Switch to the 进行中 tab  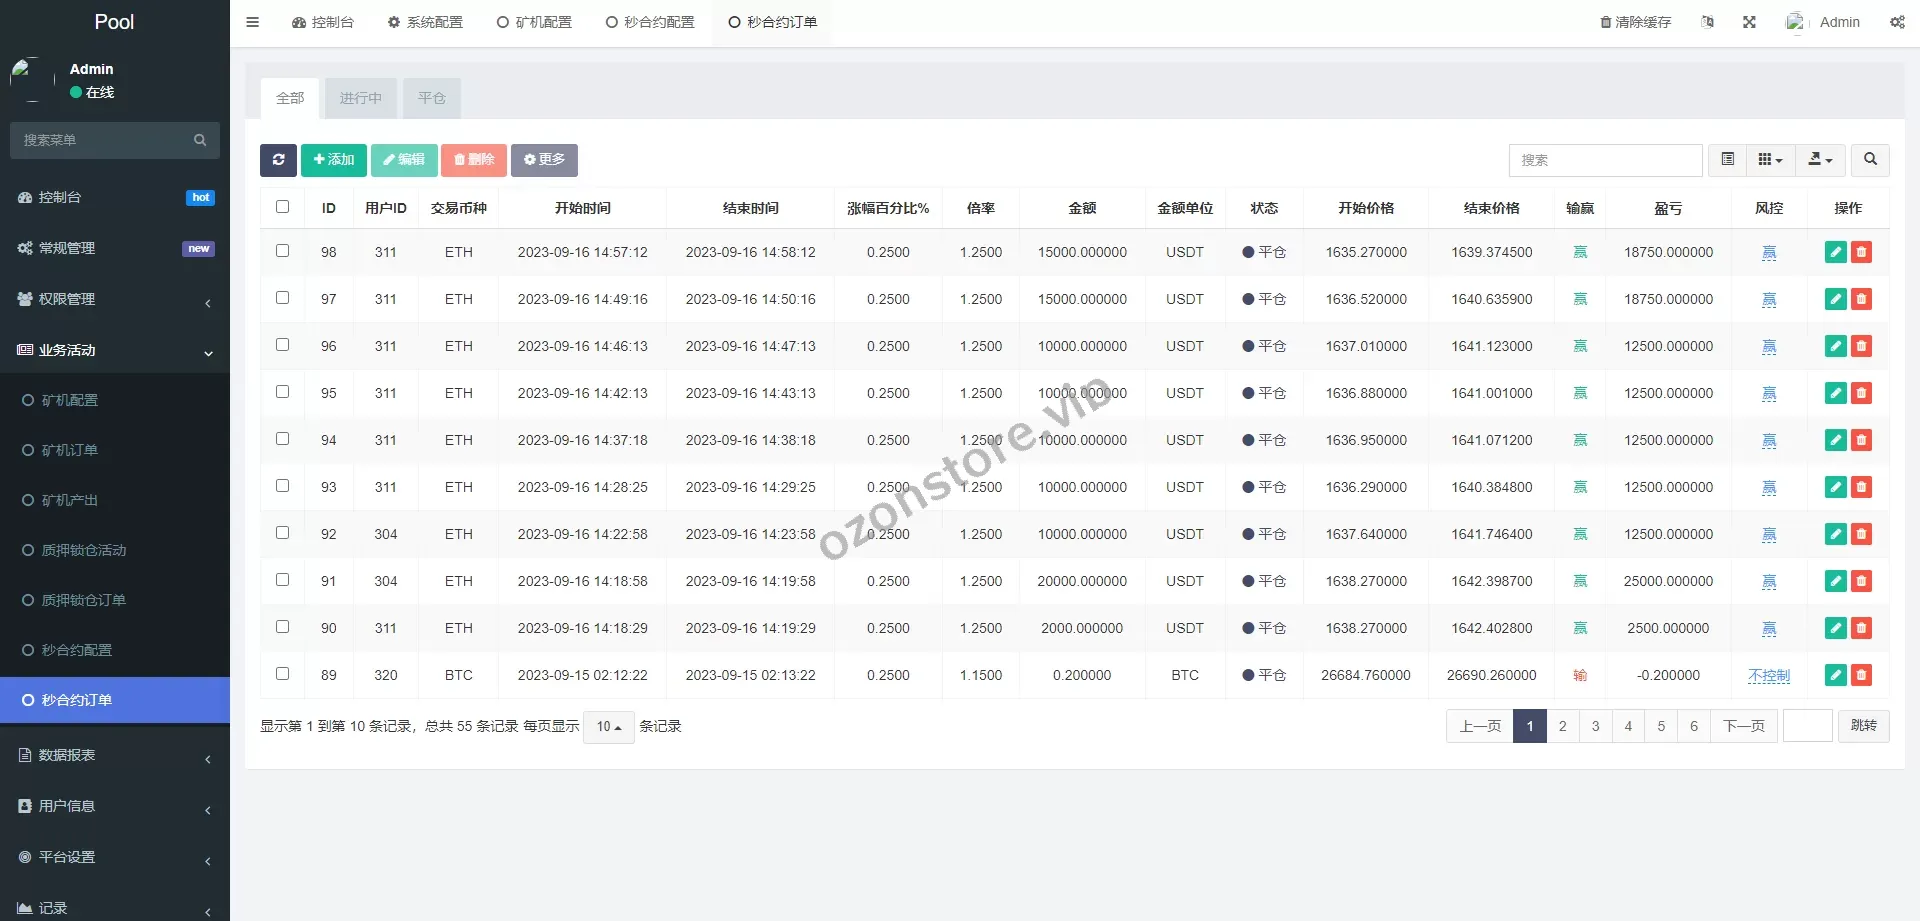[360, 98]
